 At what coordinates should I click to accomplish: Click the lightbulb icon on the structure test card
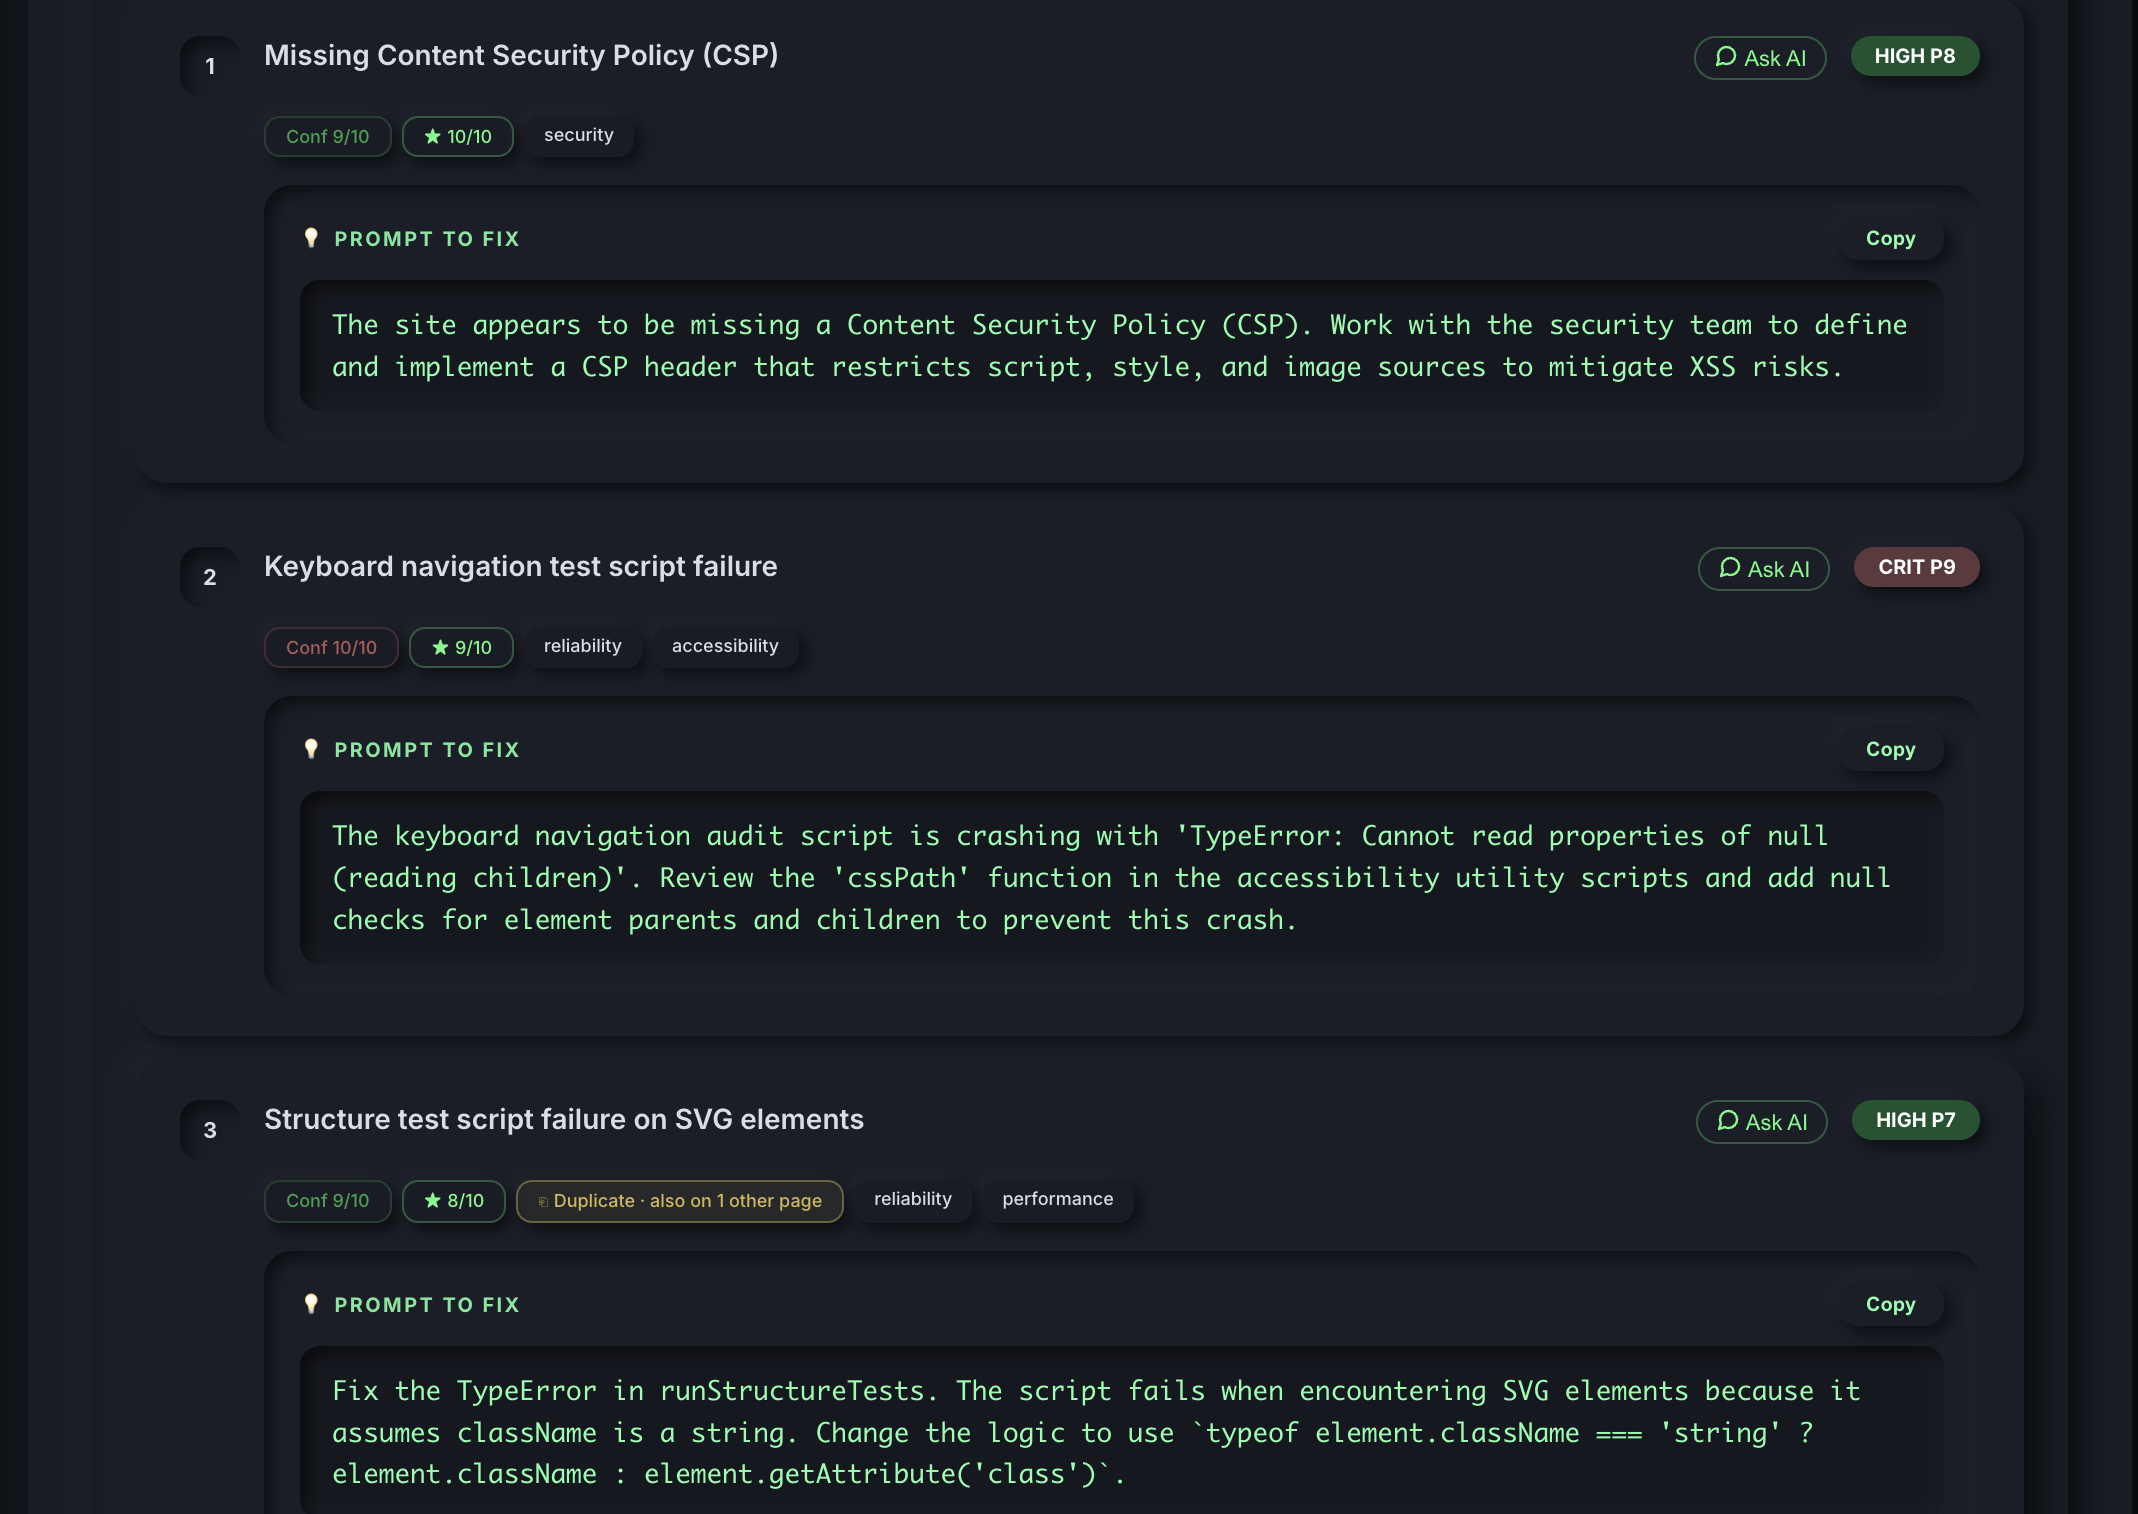pos(312,1304)
